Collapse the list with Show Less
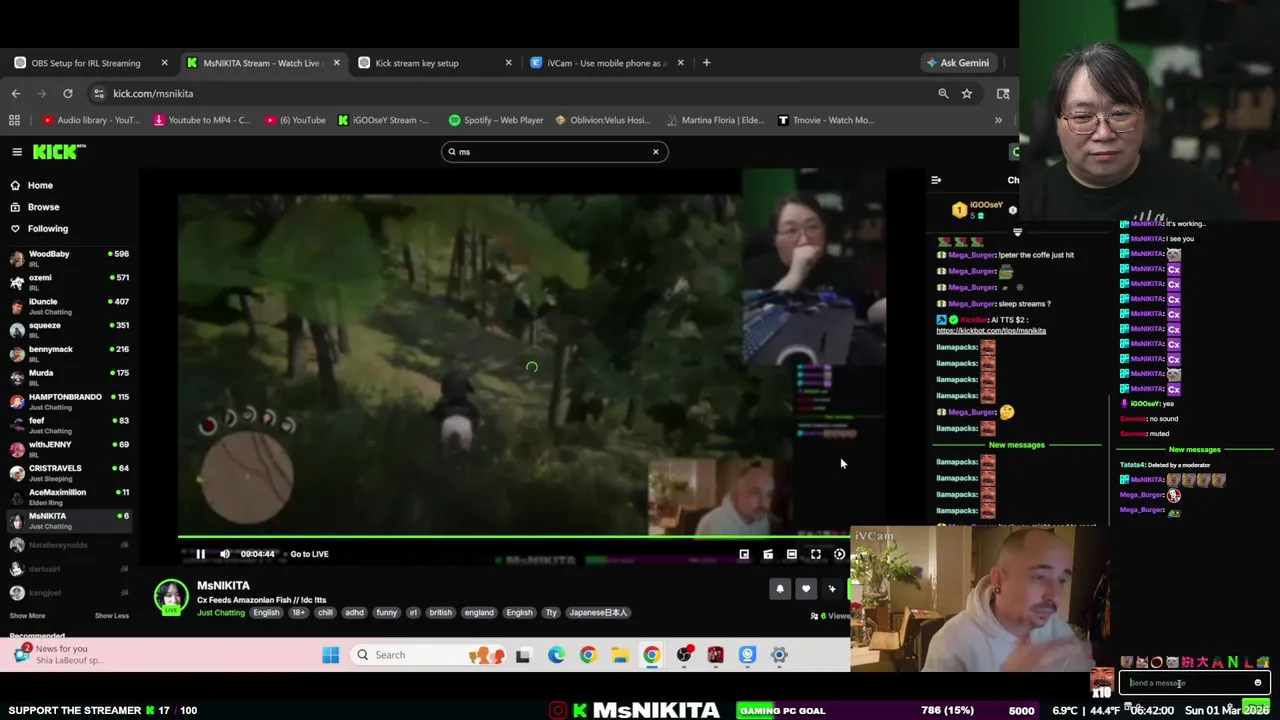 tap(112, 616)
